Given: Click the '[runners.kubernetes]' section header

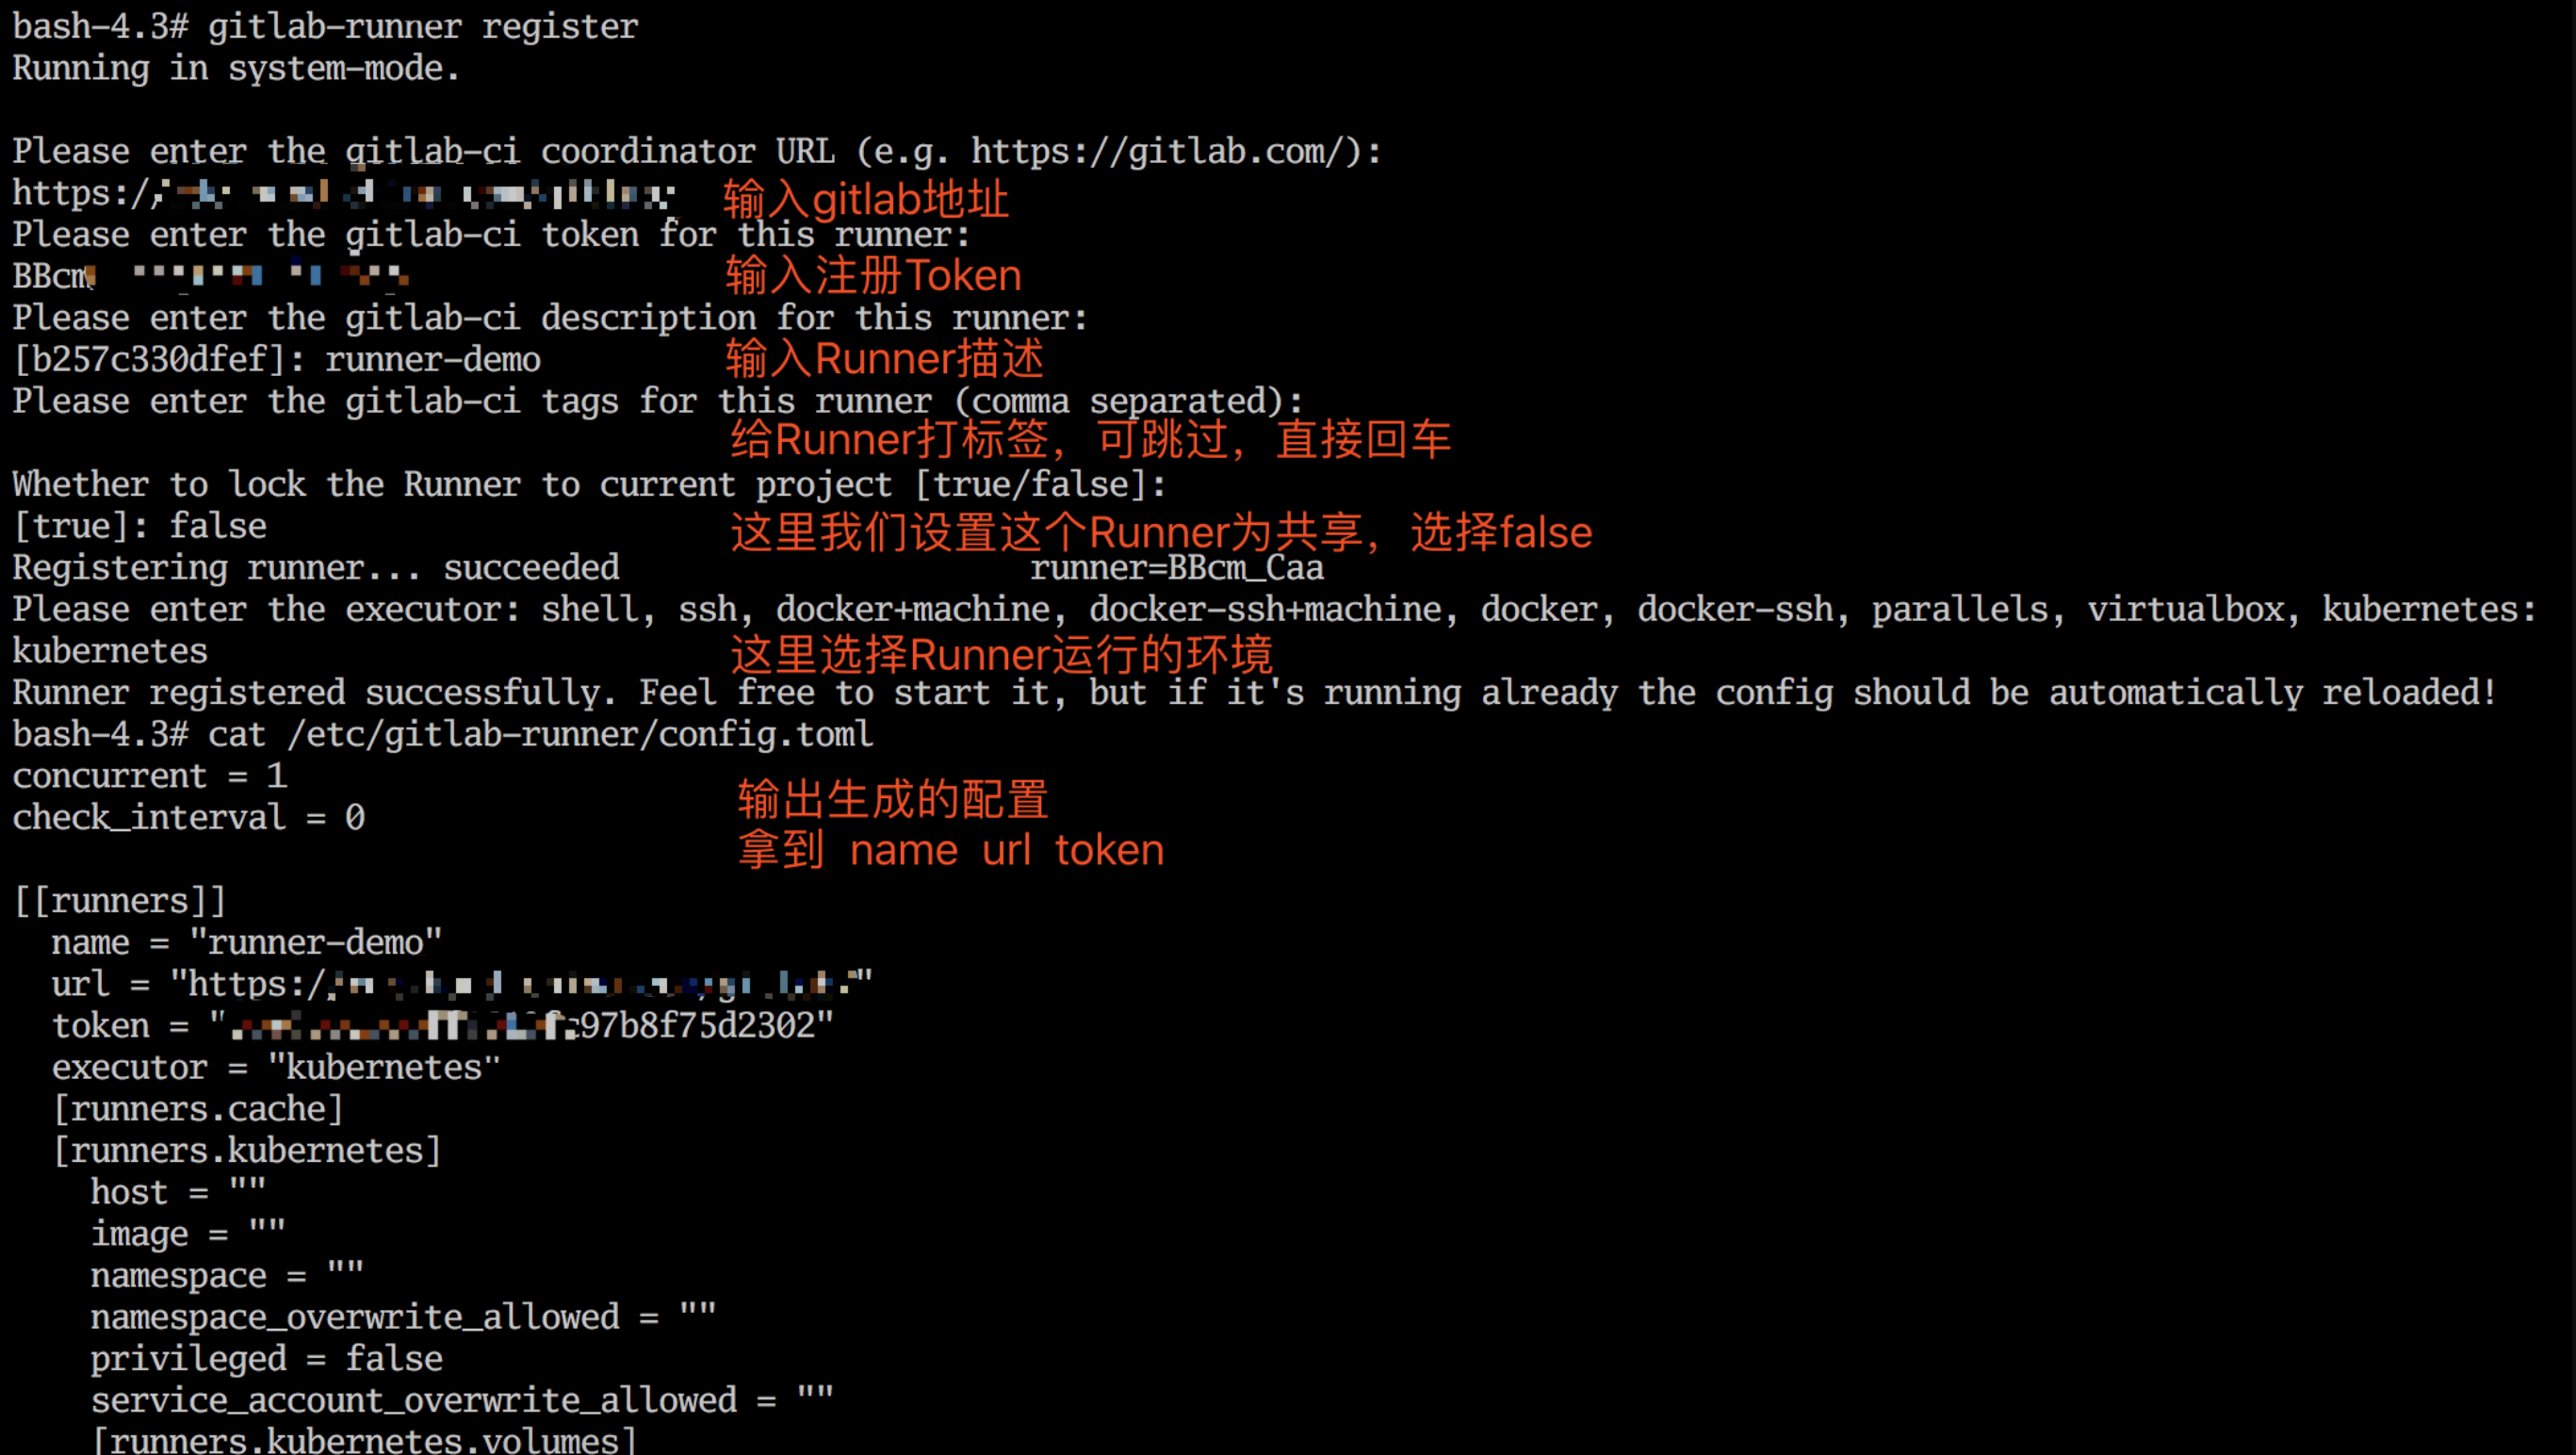Looking at the screenshot, I should point(247,1151).
